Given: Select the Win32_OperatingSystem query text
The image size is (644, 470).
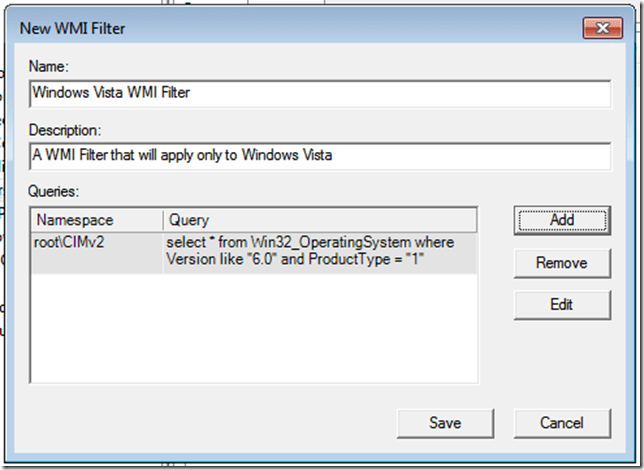Looking at the screenshot, I should 310,242.
